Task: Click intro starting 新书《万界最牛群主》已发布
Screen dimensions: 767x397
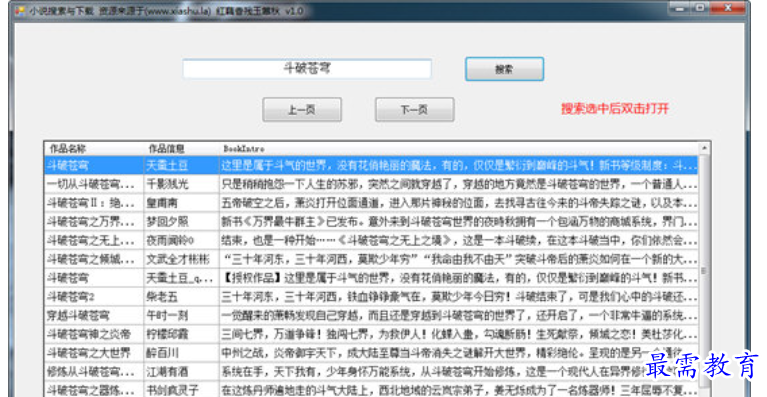Action: [459, 222]
